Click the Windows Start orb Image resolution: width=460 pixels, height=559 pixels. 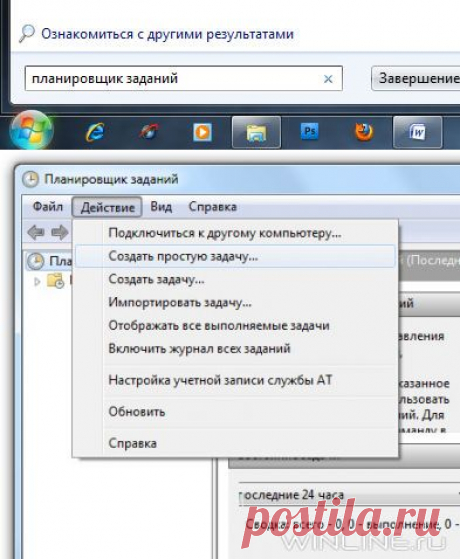pyautogui.click(x=31, y=130)
